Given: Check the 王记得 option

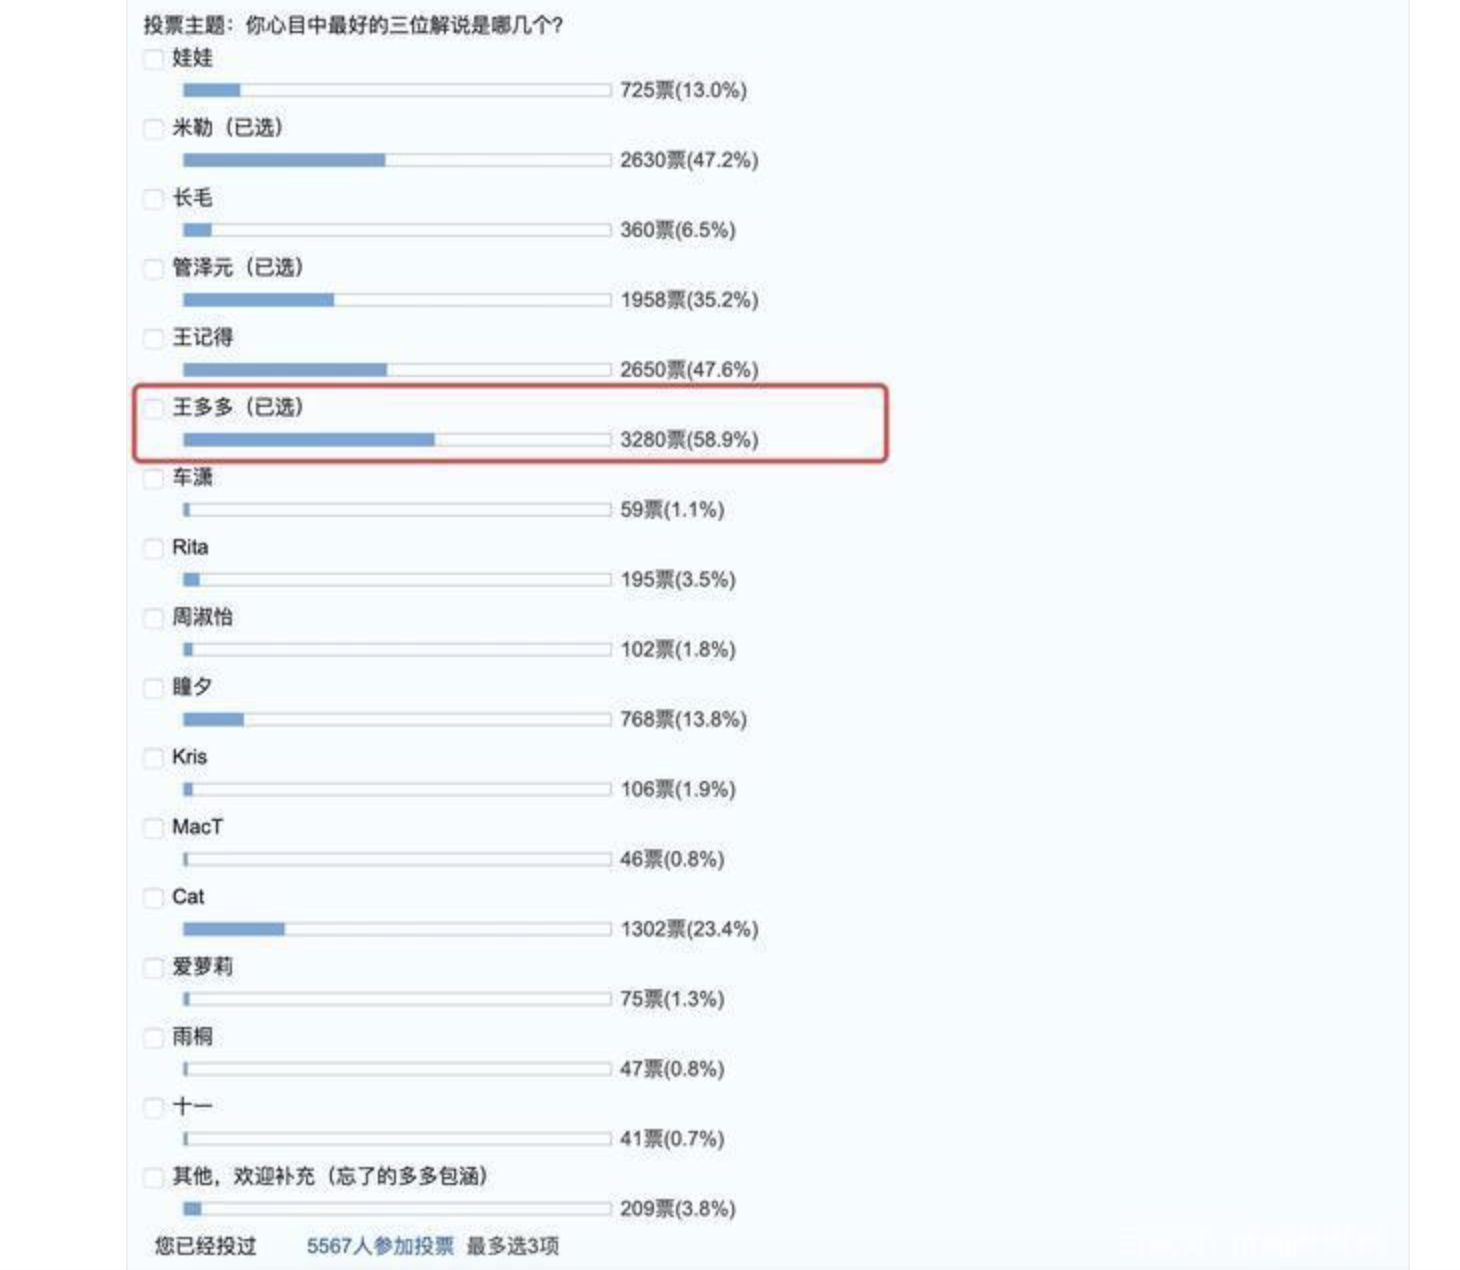Looking at the screenshot, I should pos(153,339).
